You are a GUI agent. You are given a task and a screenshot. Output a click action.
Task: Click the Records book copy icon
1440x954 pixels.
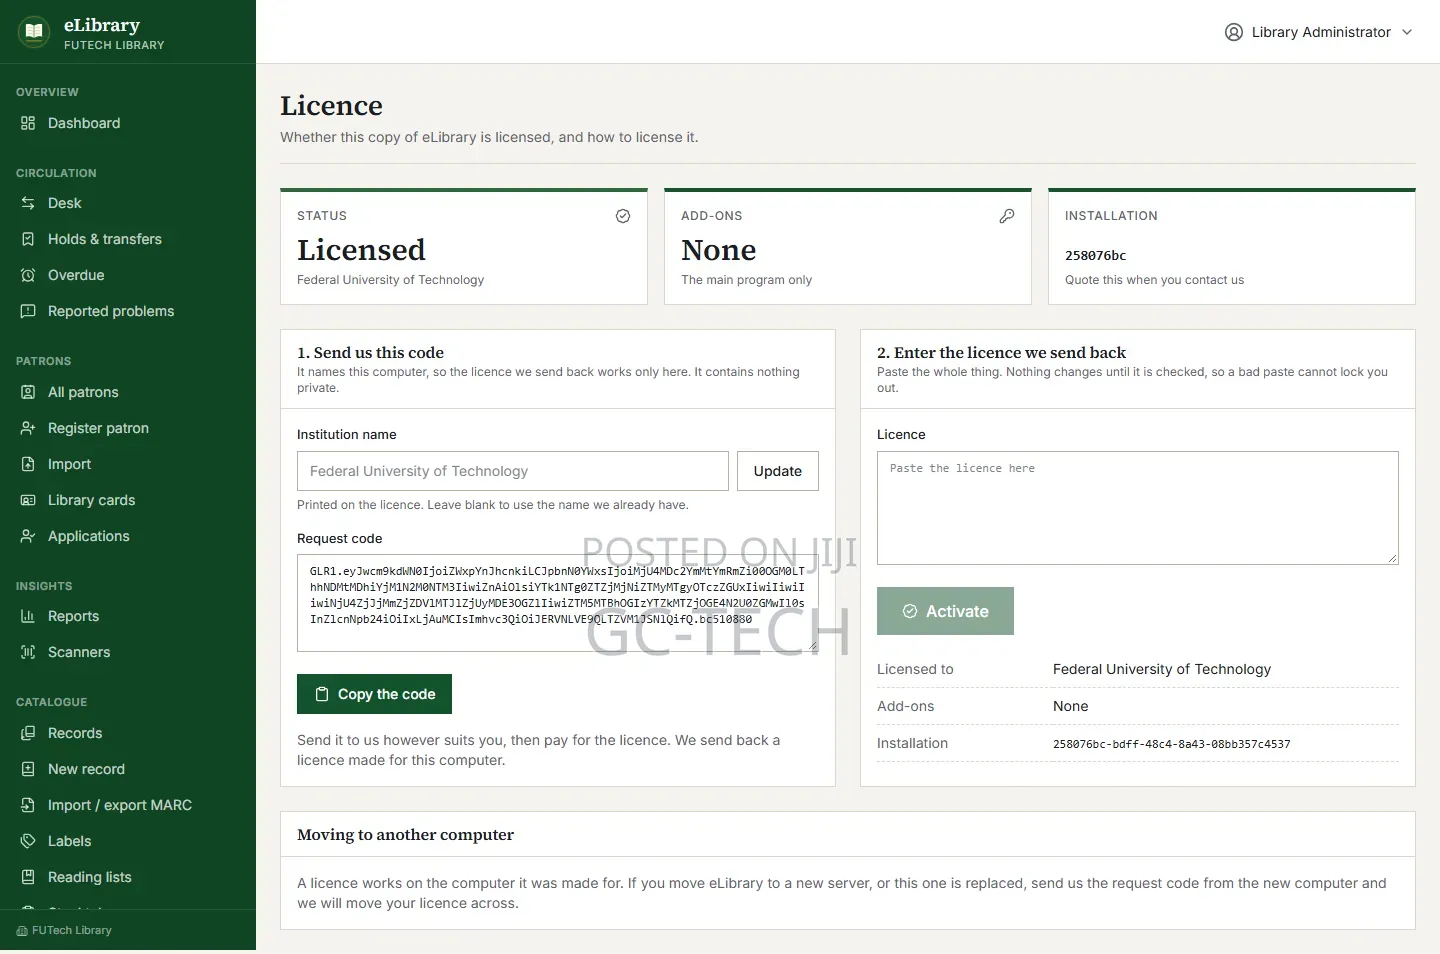28,733
